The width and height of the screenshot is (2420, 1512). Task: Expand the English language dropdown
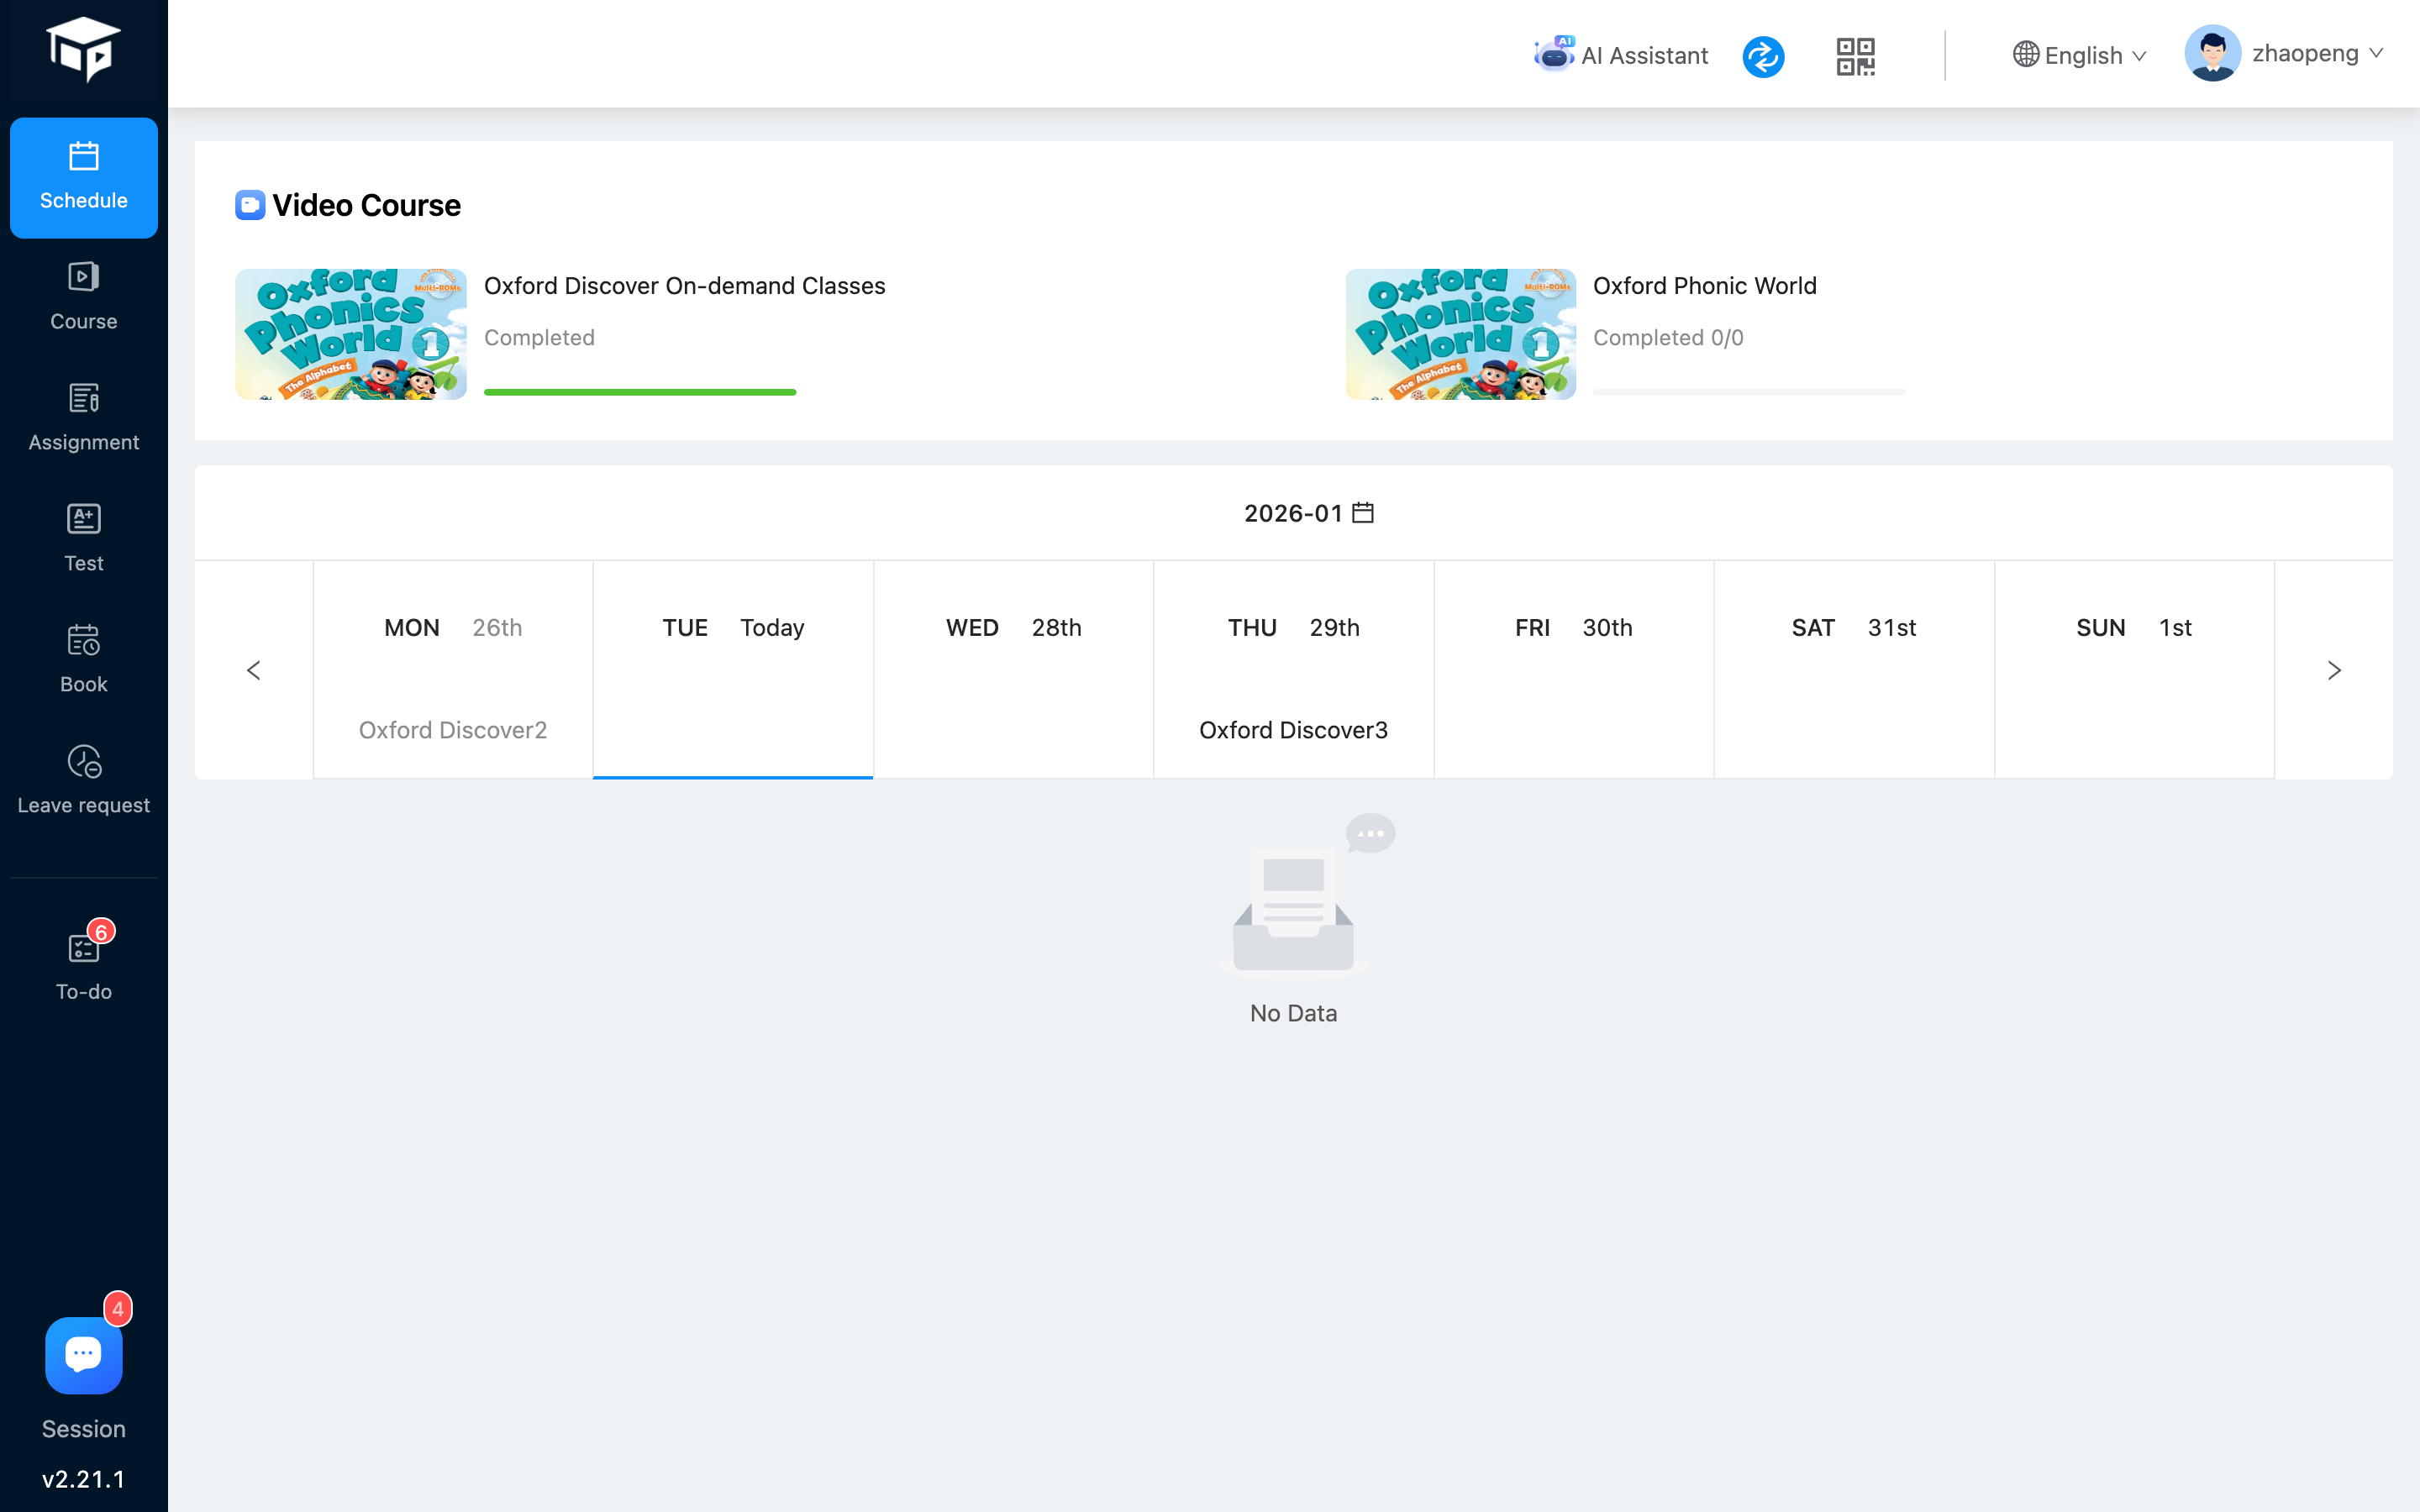[2080, 56]
